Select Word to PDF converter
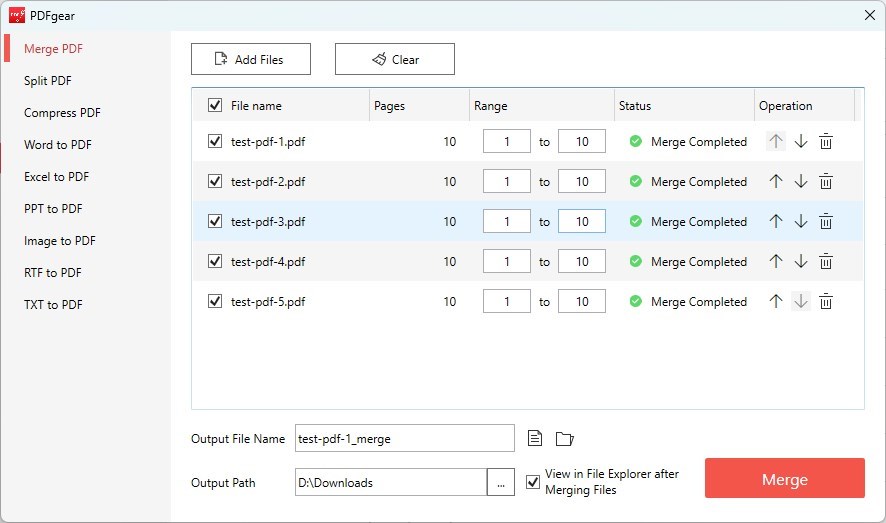The height and width of the screenshot is (523, 886). point(58,145)
